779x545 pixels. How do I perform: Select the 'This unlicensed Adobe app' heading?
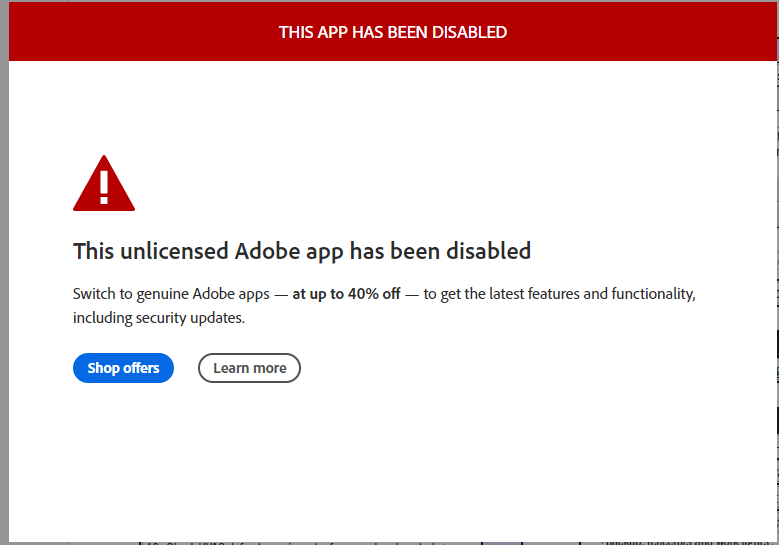pyautogui.click(x=301, y=251)
